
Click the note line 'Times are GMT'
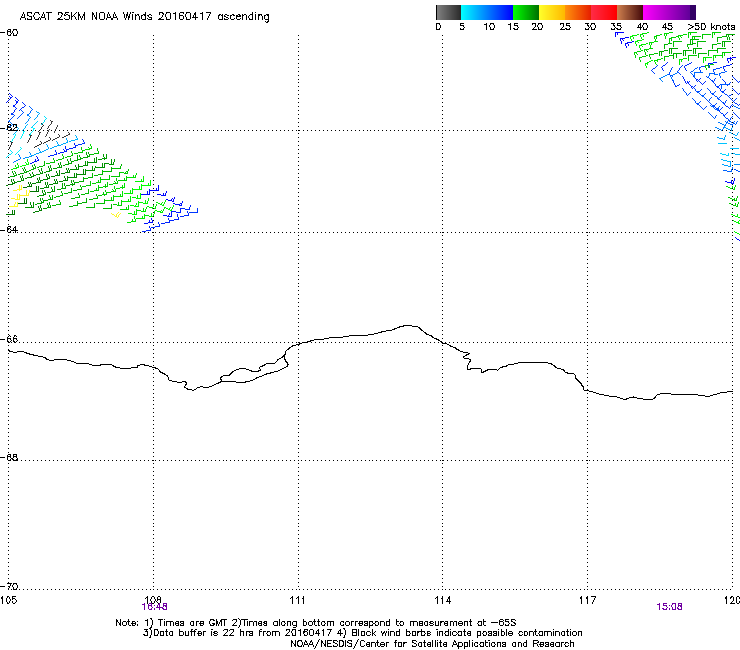pyautogui.click(x=193, y=623)
